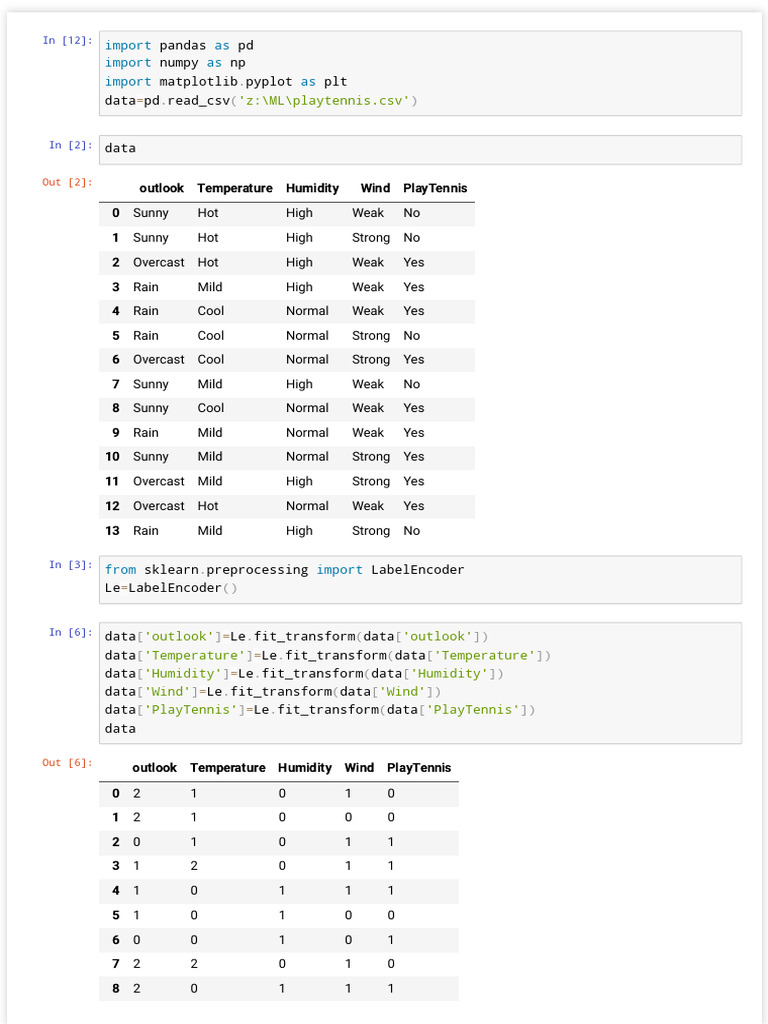Select outlook header in Out [6] table
768x1024 pixels.
154,768
